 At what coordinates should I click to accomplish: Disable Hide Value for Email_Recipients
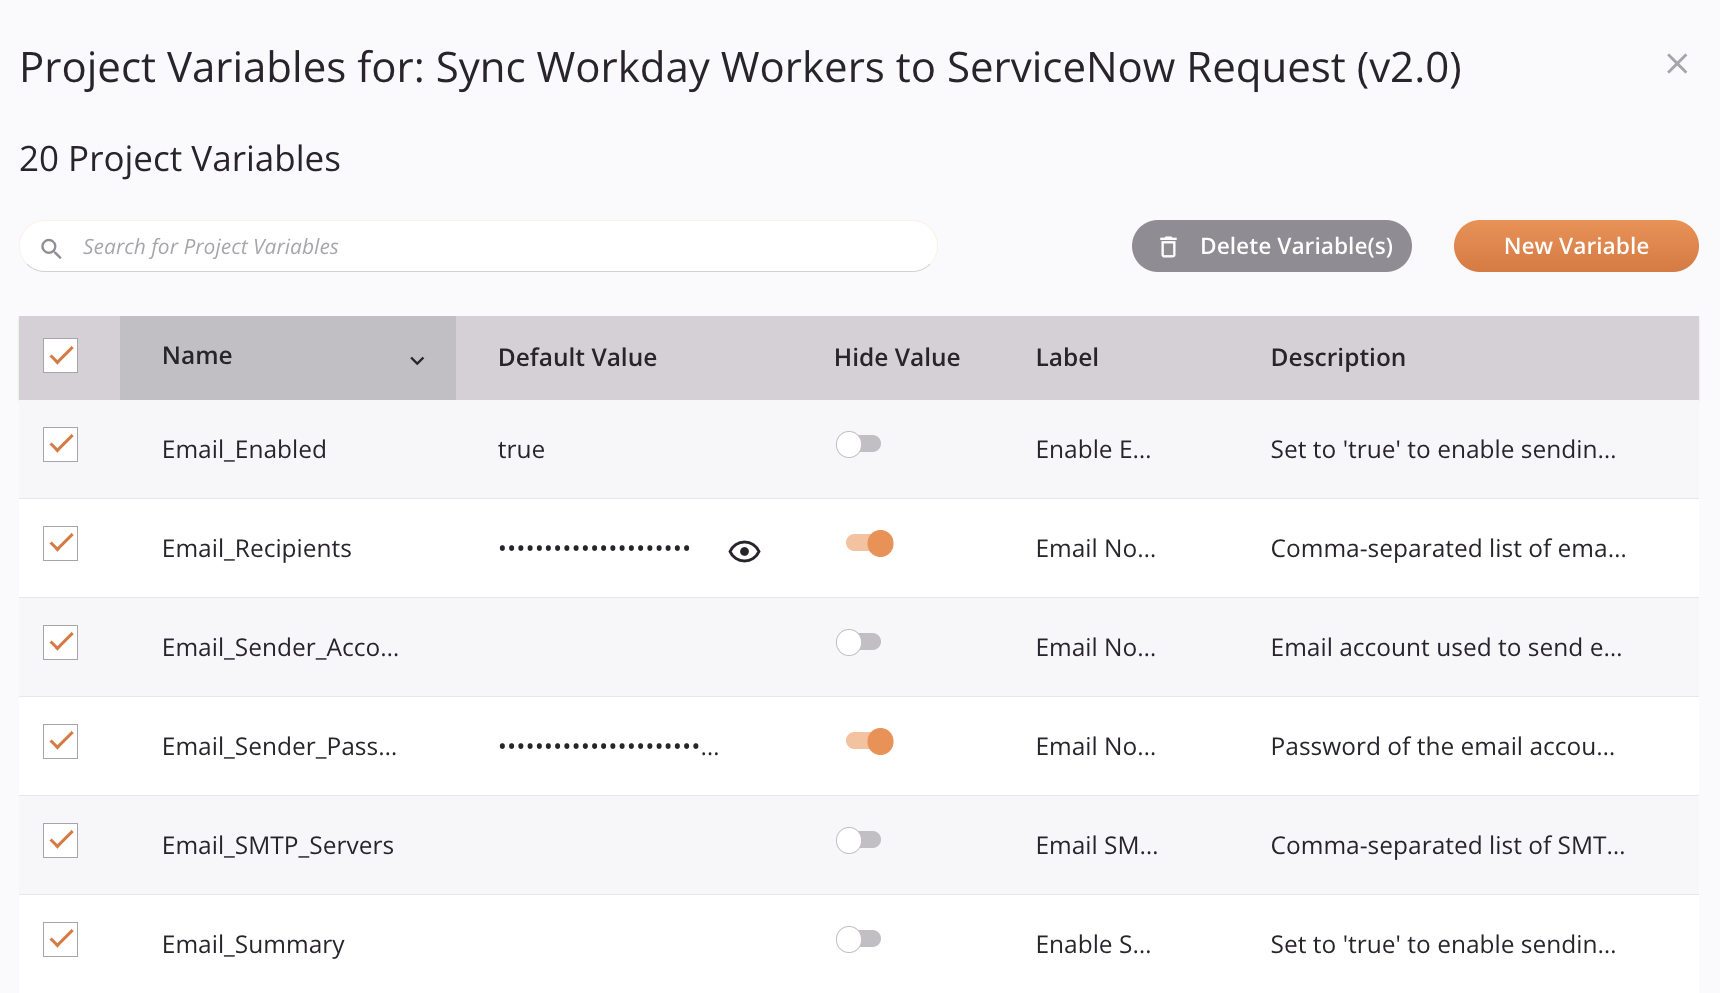[869, 543]
